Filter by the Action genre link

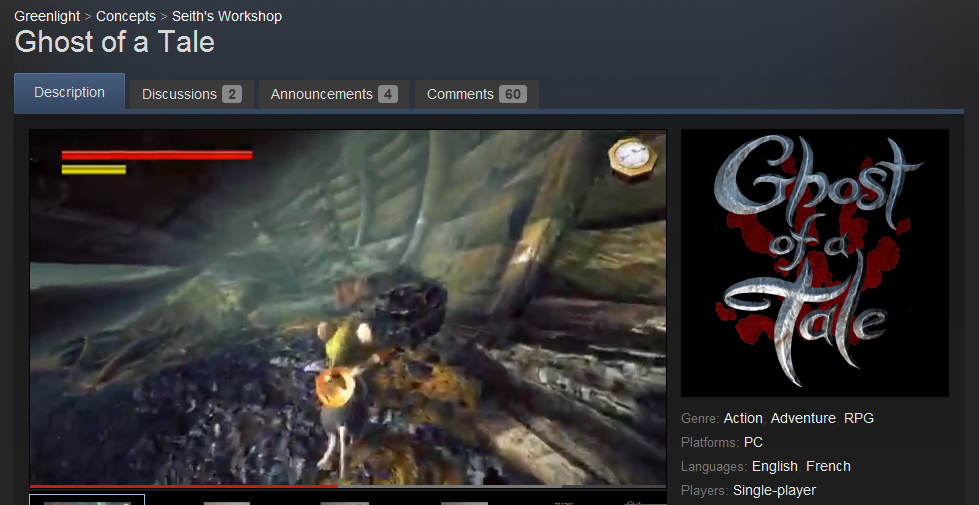coord(743,418)
